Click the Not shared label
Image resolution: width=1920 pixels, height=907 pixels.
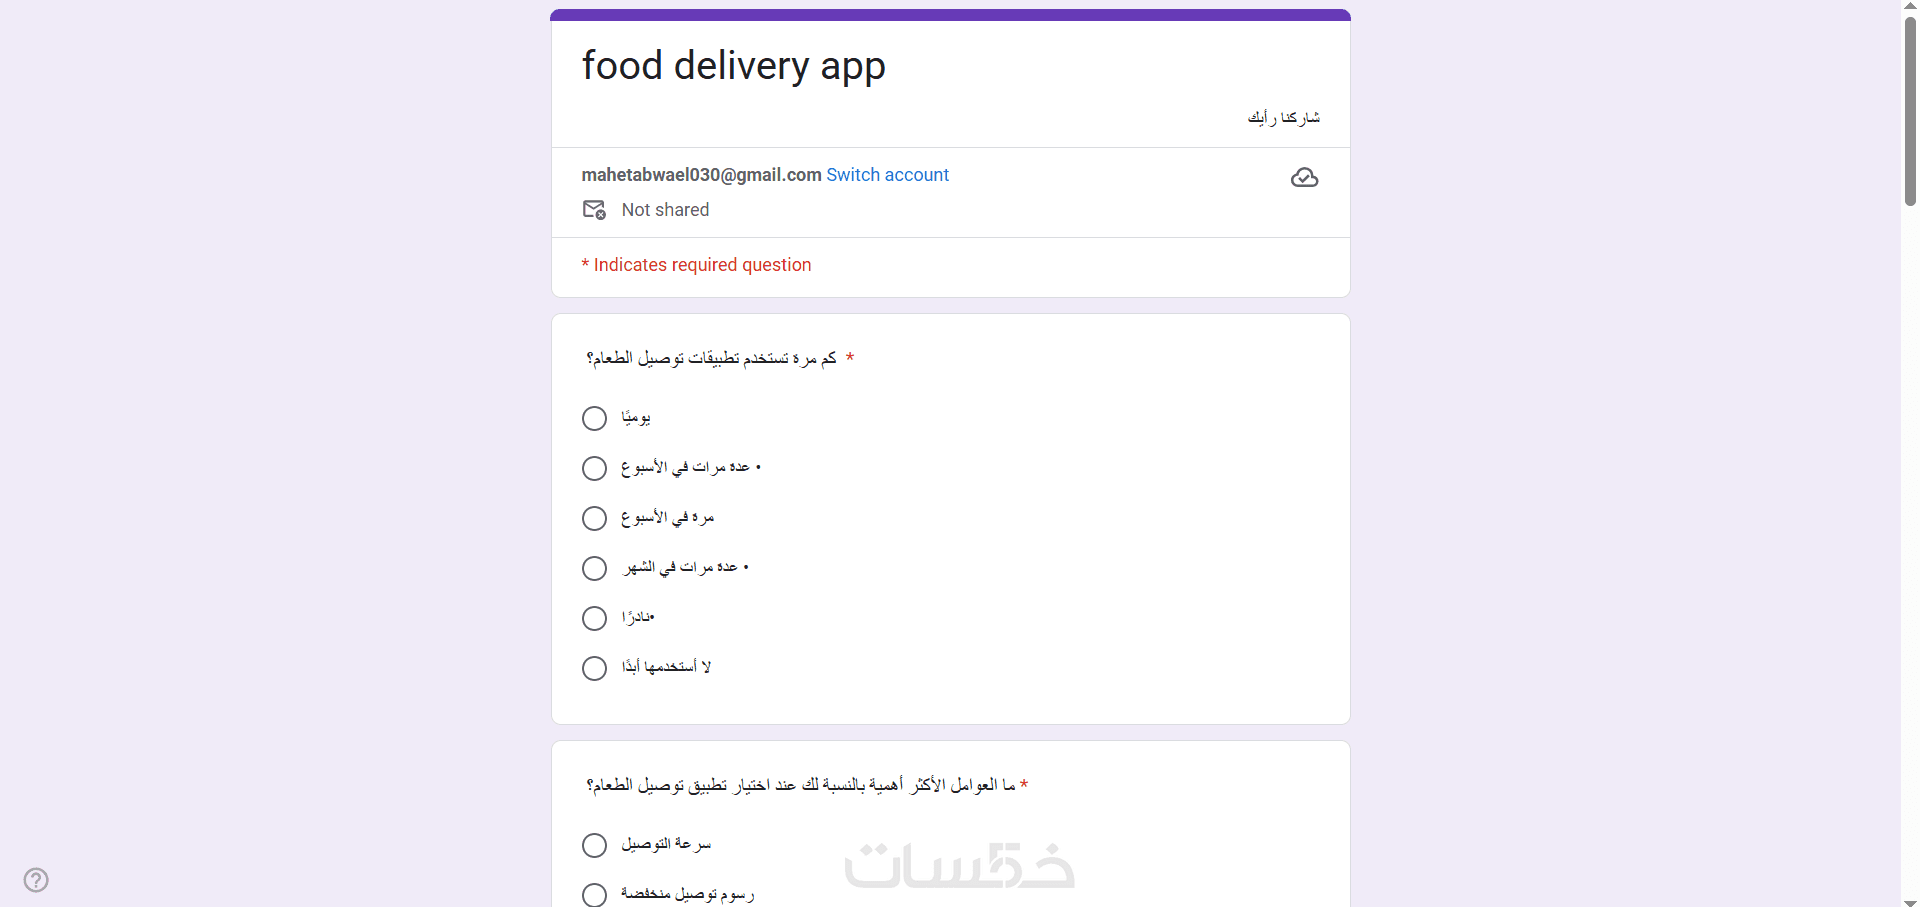point(665,210)
